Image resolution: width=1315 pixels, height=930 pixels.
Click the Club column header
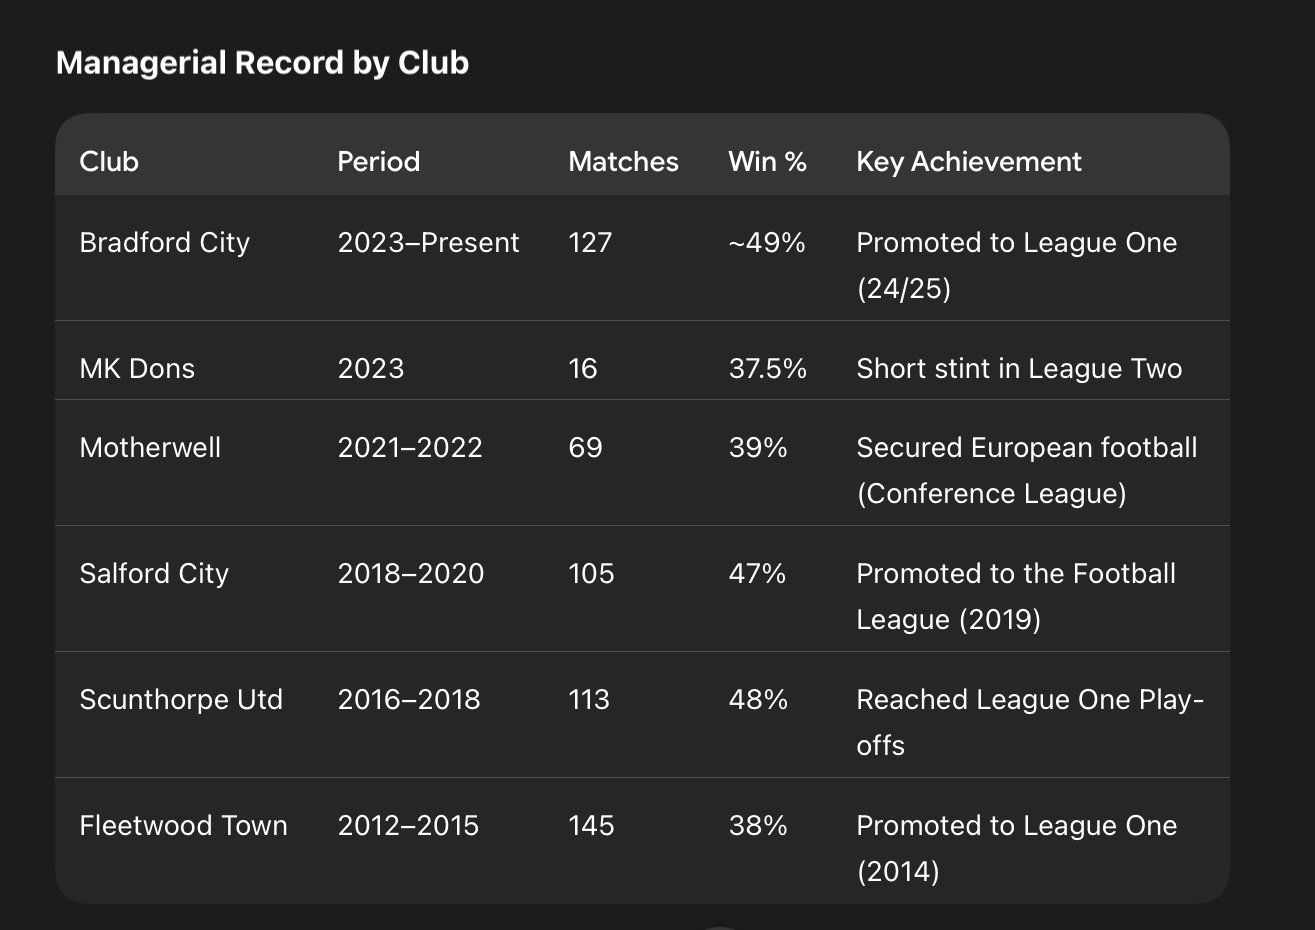[109, 162]
